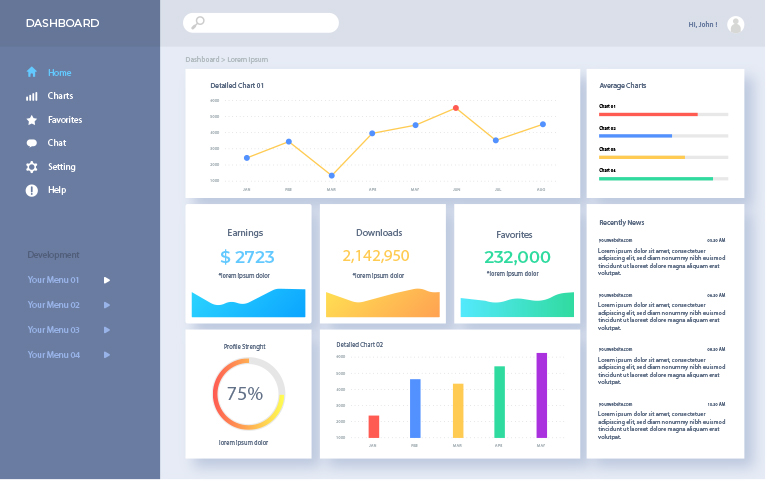Open the user avatar profile icon
Viewport: 768px width, 482px height.
click(x=735, y=24)
